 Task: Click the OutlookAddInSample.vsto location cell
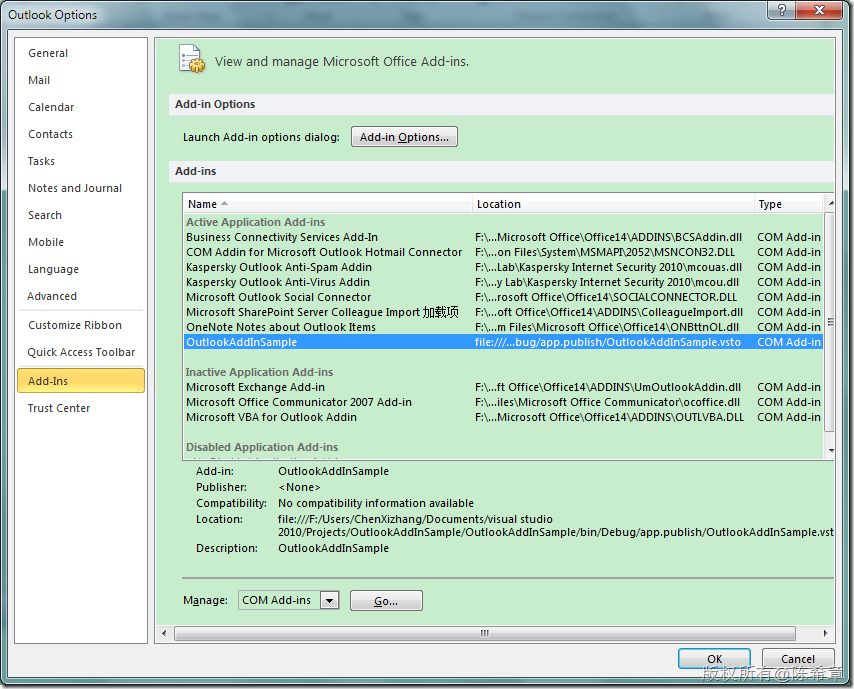608,342
